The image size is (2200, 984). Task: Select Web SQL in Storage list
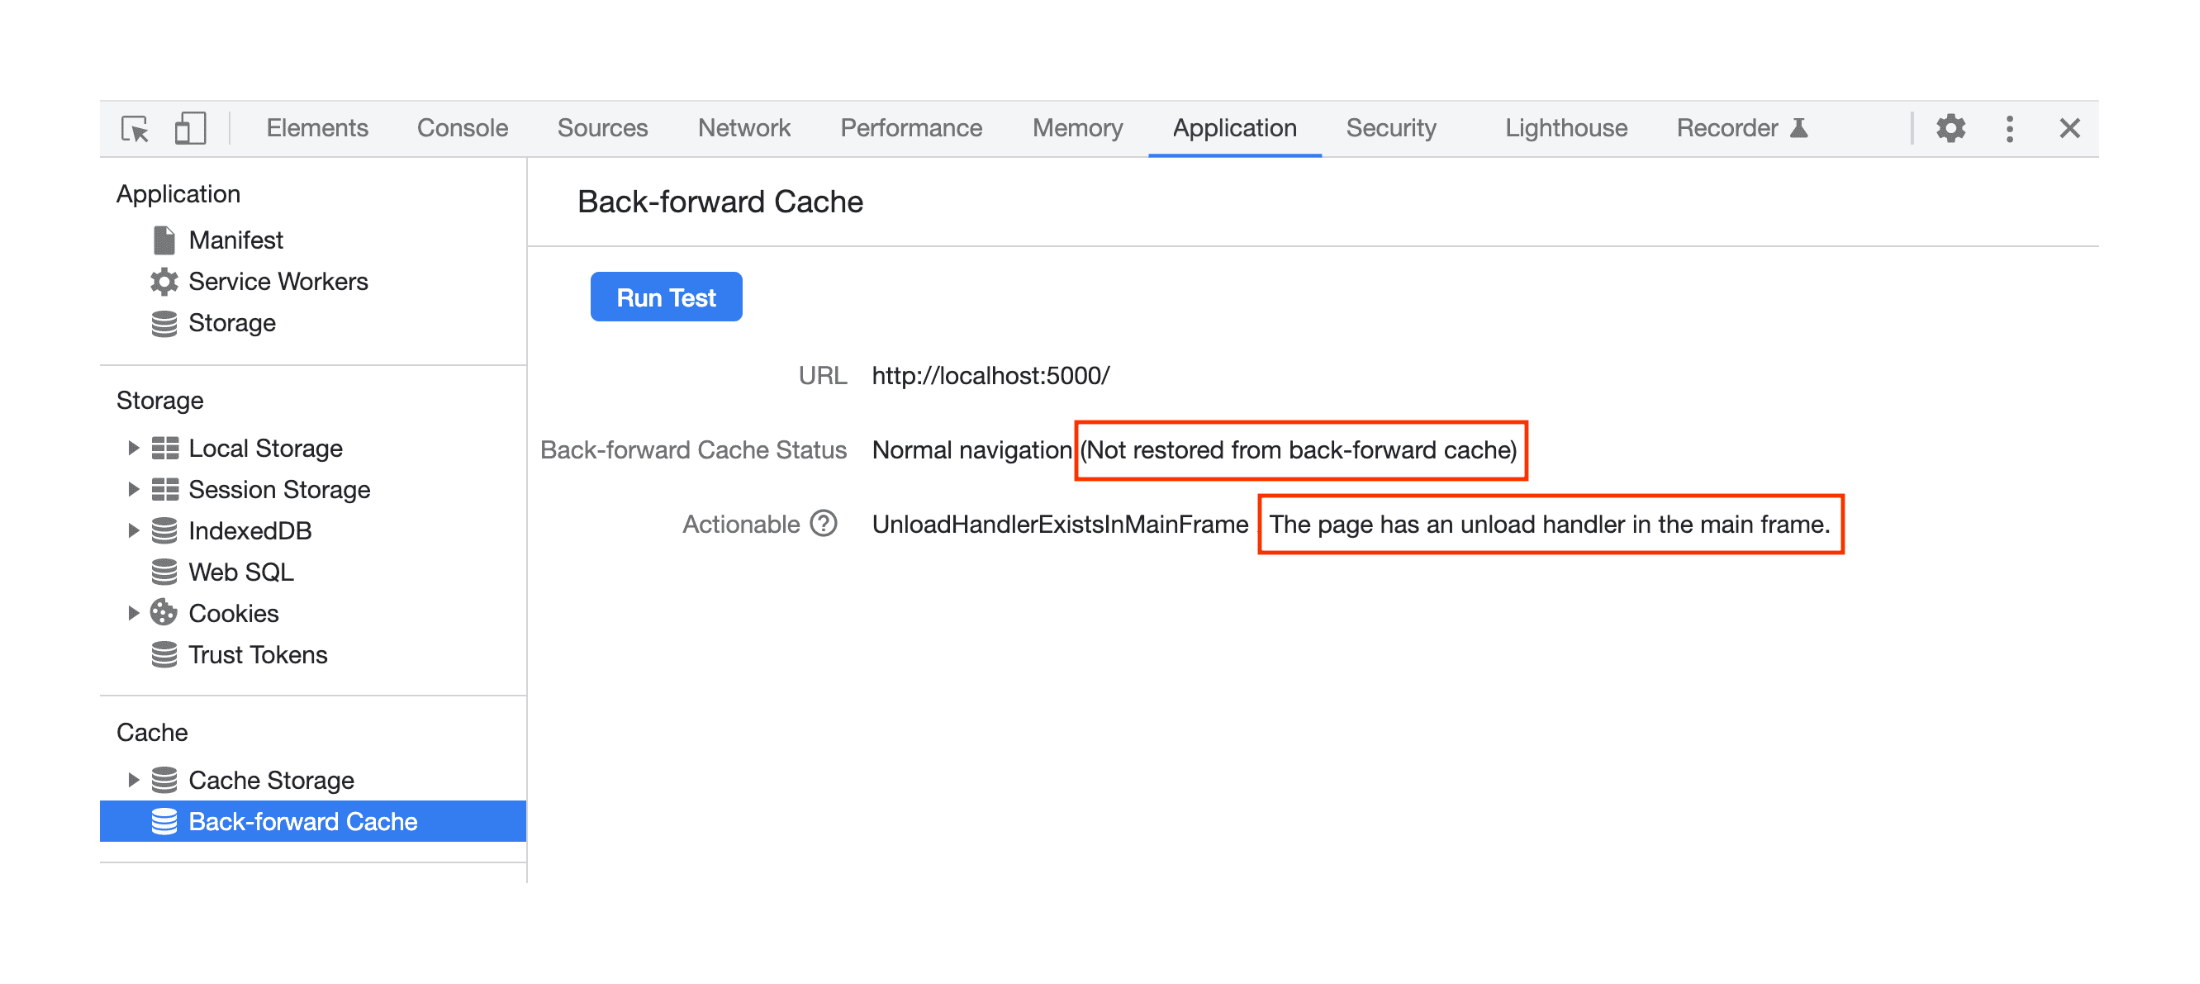(241, 572)
